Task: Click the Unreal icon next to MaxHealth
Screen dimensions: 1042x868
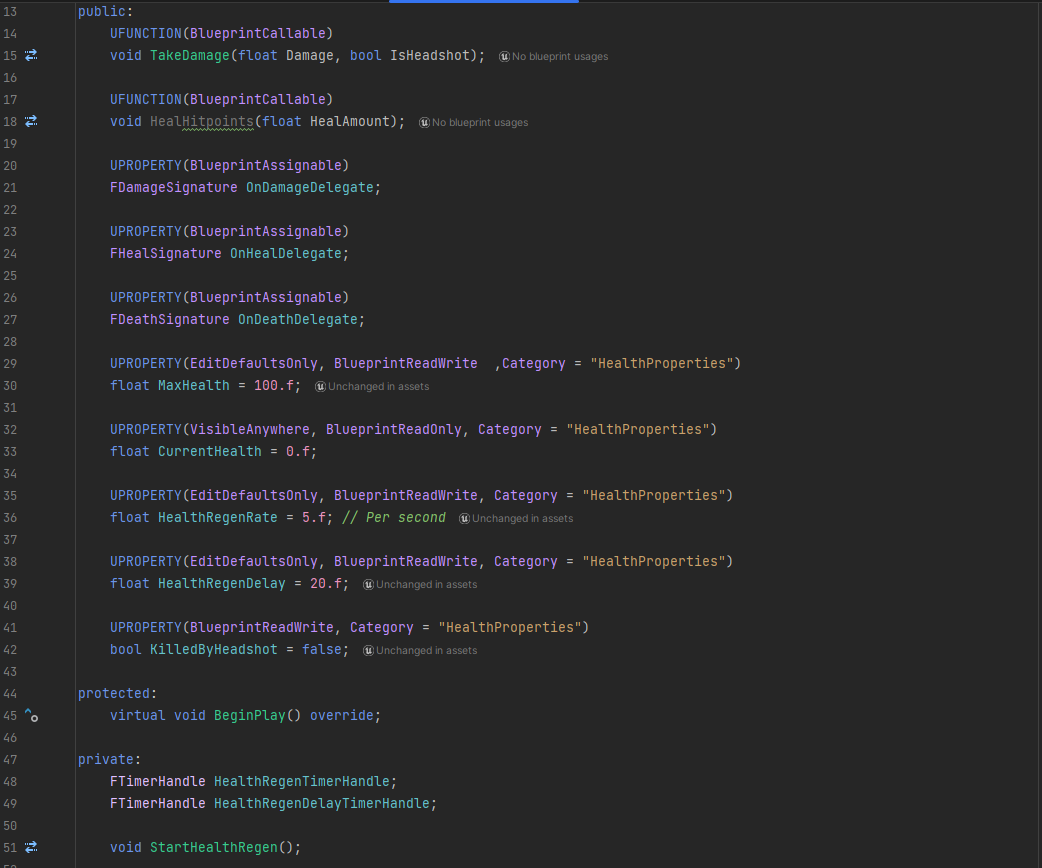Action: 320,386
